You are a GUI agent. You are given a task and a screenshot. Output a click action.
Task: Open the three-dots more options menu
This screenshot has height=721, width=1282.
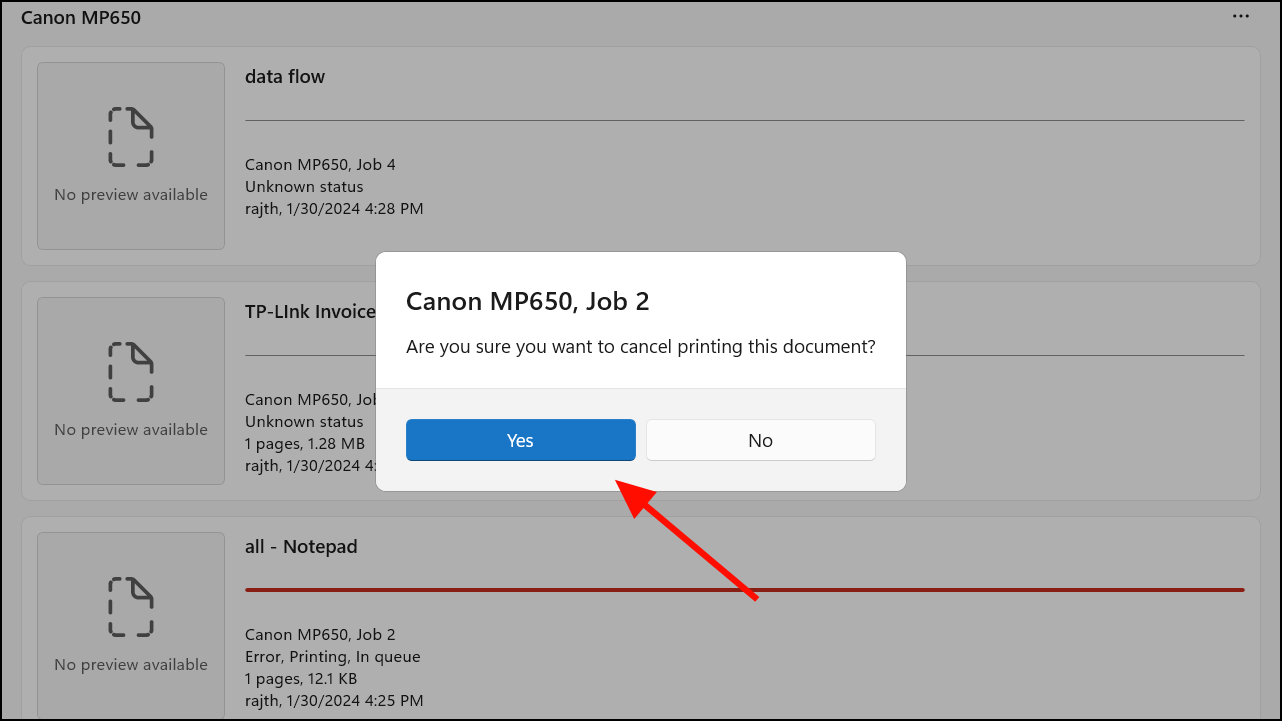pyautogui.click(x=1241, y=16)
